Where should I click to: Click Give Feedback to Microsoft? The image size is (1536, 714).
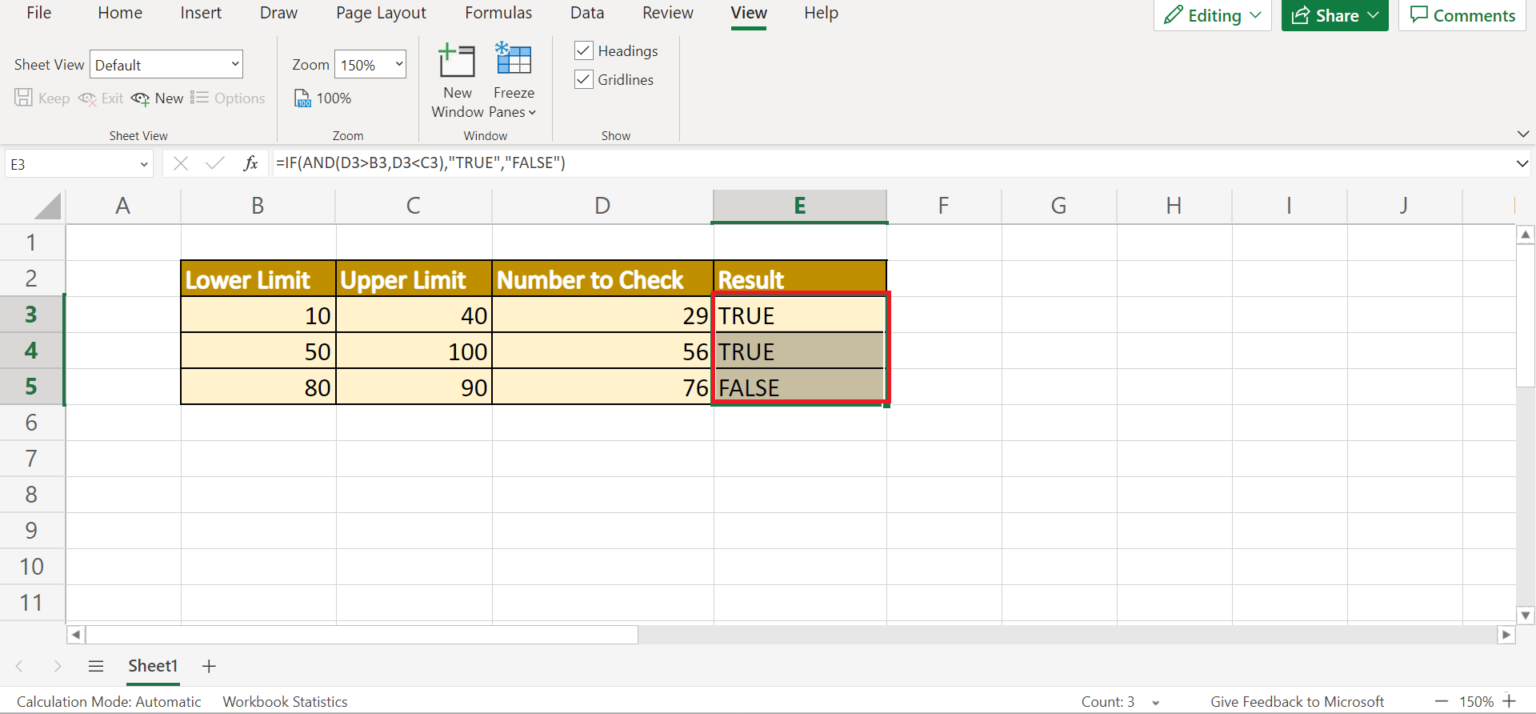click(1297, 701)
